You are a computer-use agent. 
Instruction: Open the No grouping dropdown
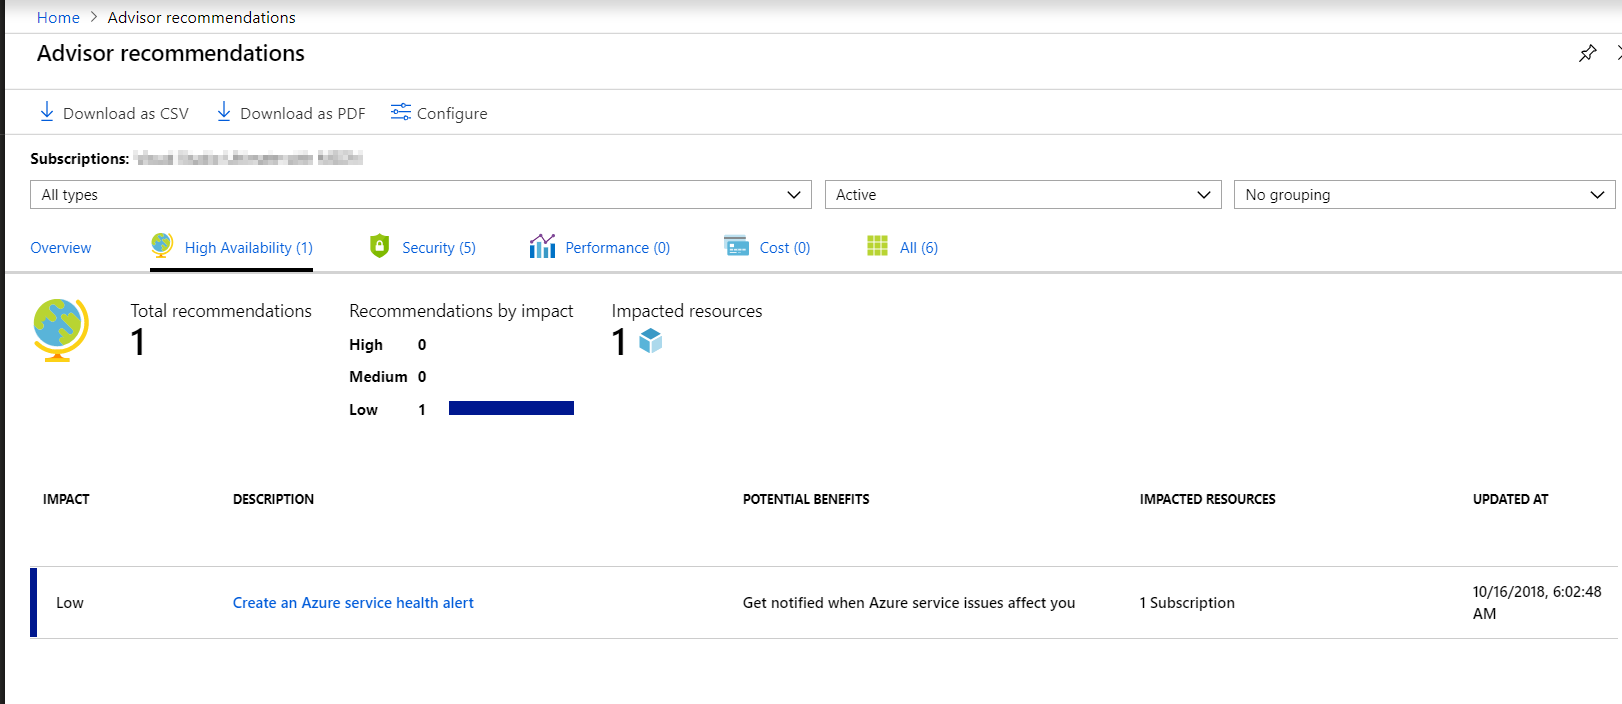(1424, 195)
